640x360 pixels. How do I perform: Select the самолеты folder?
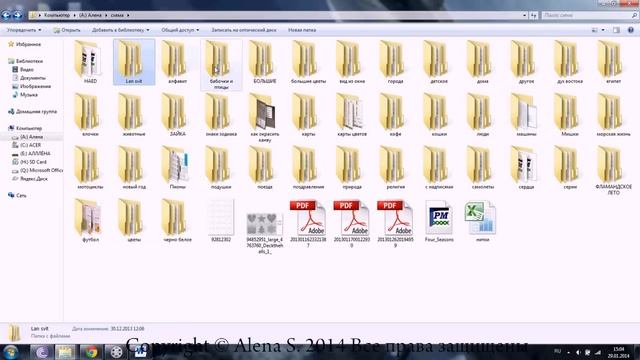coord(483,167)
